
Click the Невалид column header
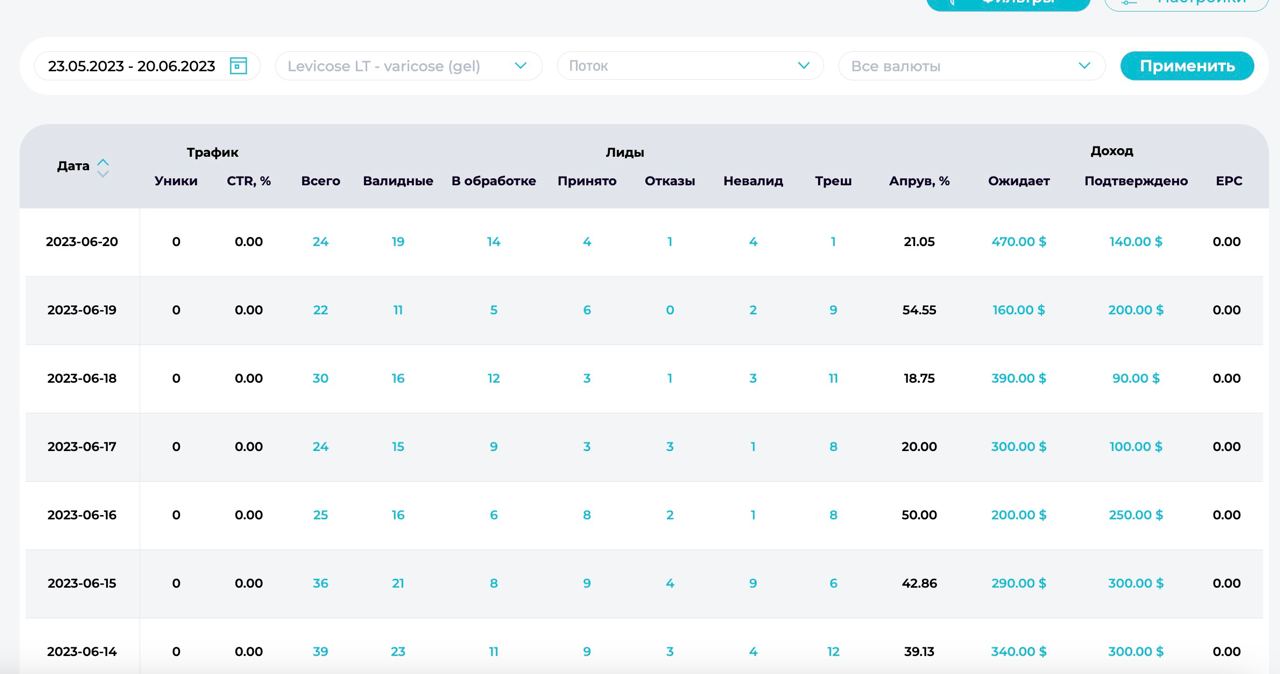click(x=753, y=181)
